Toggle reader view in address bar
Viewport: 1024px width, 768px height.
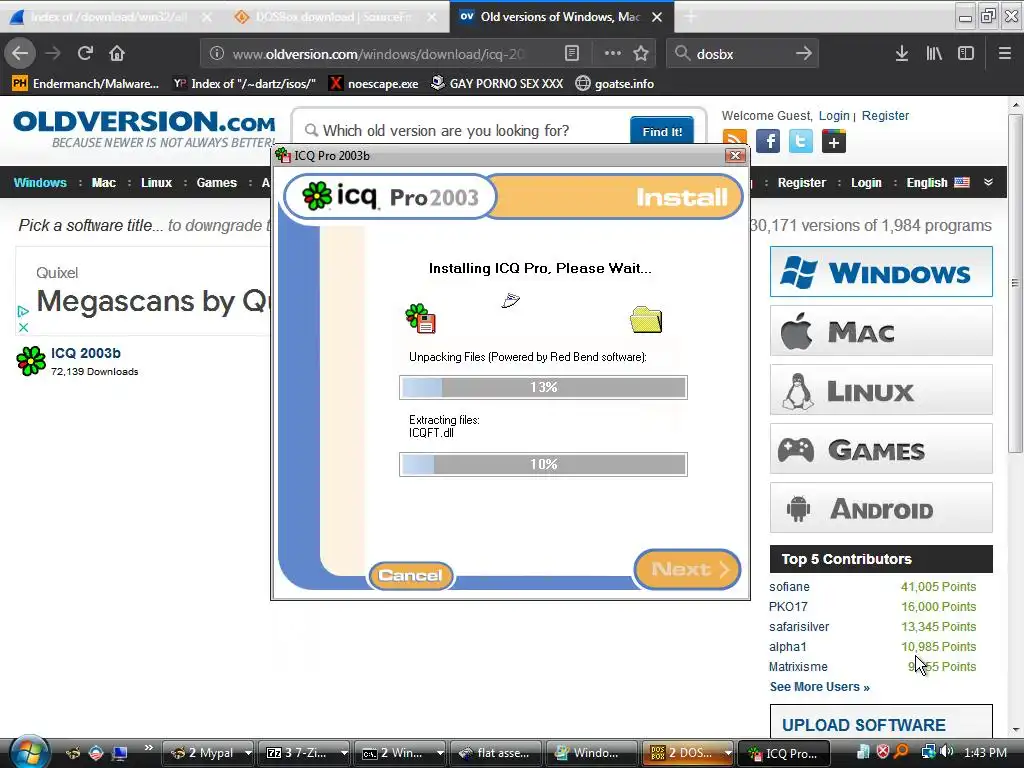[571, 54]
